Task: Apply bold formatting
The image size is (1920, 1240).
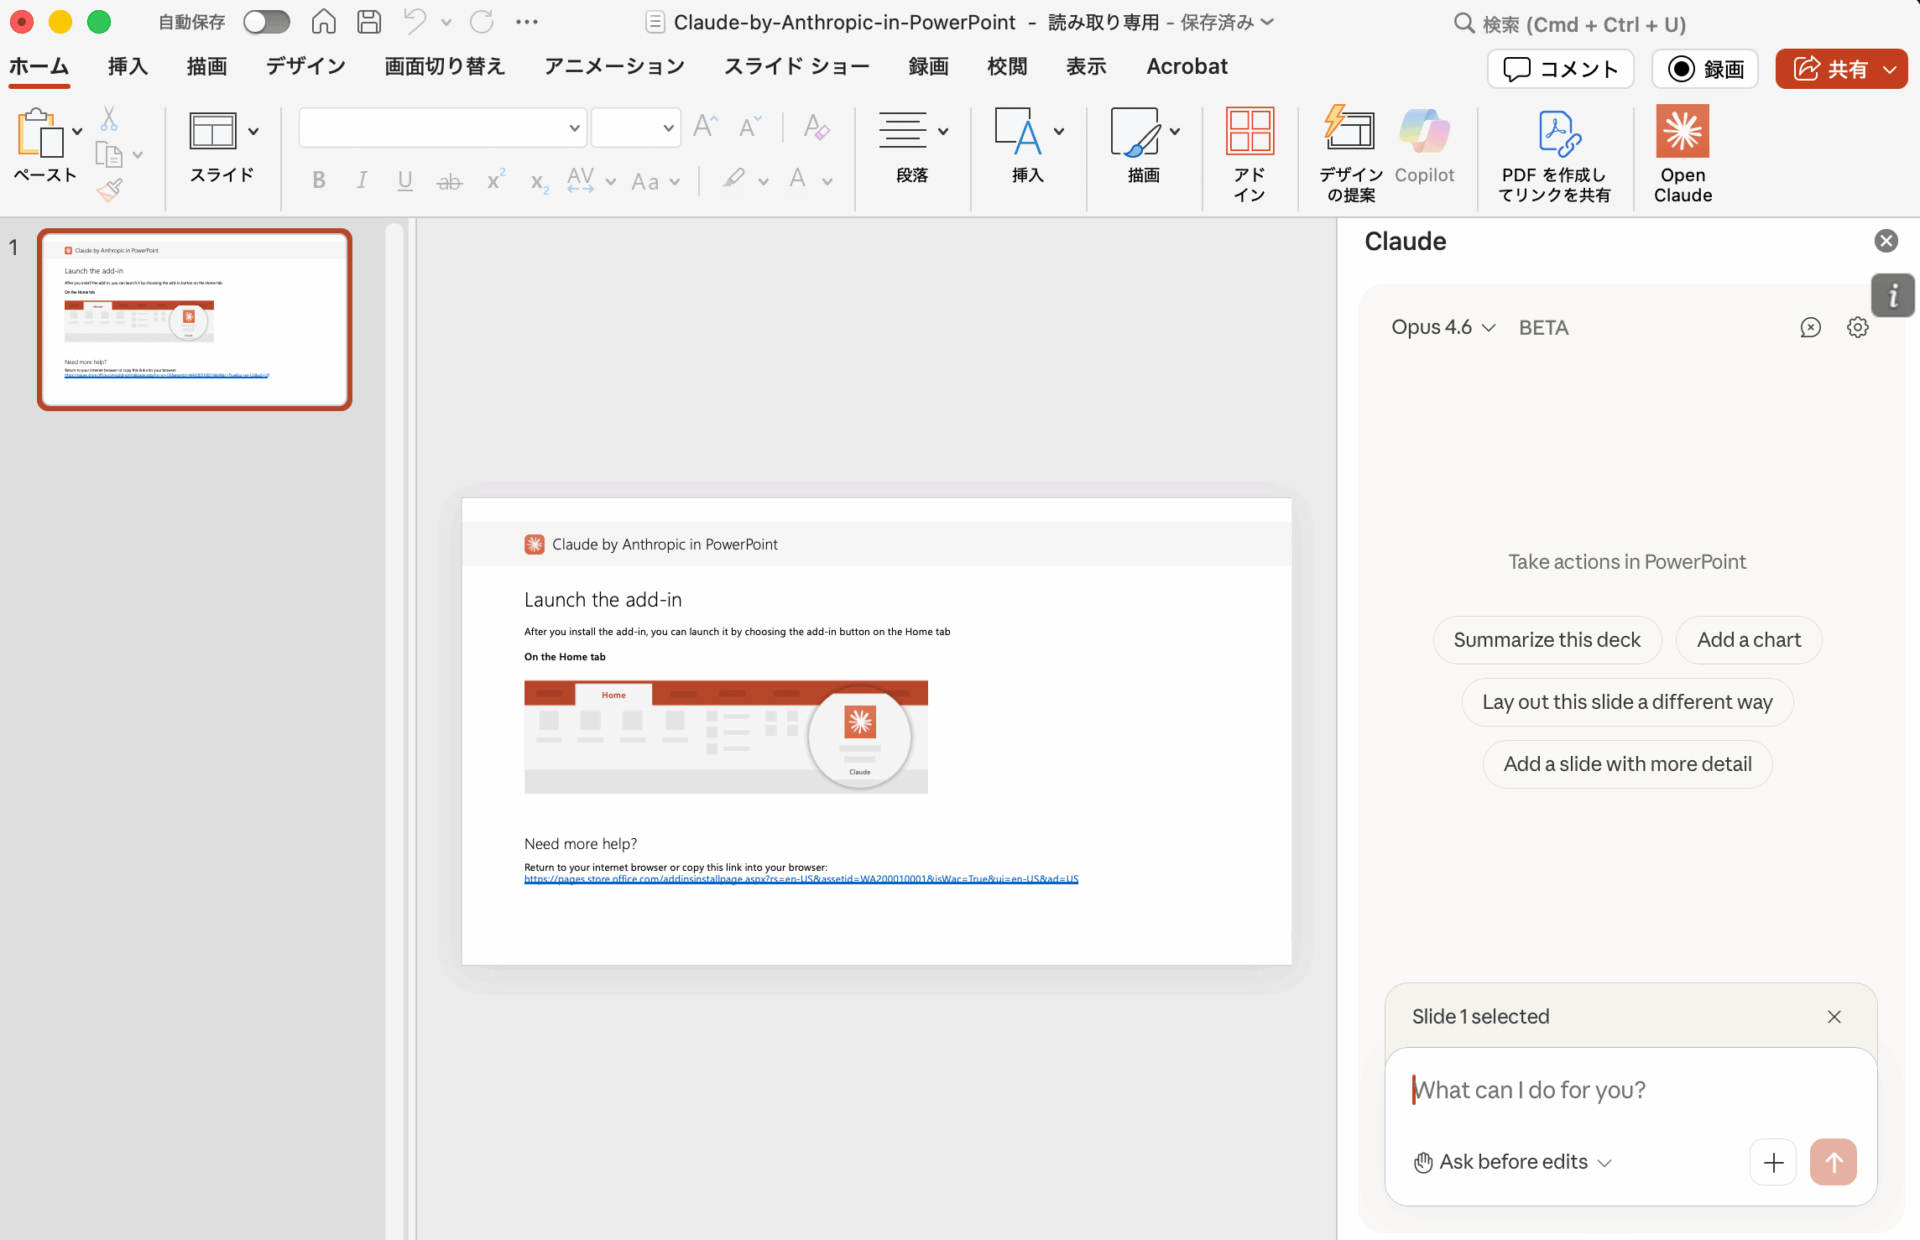Action: [318, 180]
